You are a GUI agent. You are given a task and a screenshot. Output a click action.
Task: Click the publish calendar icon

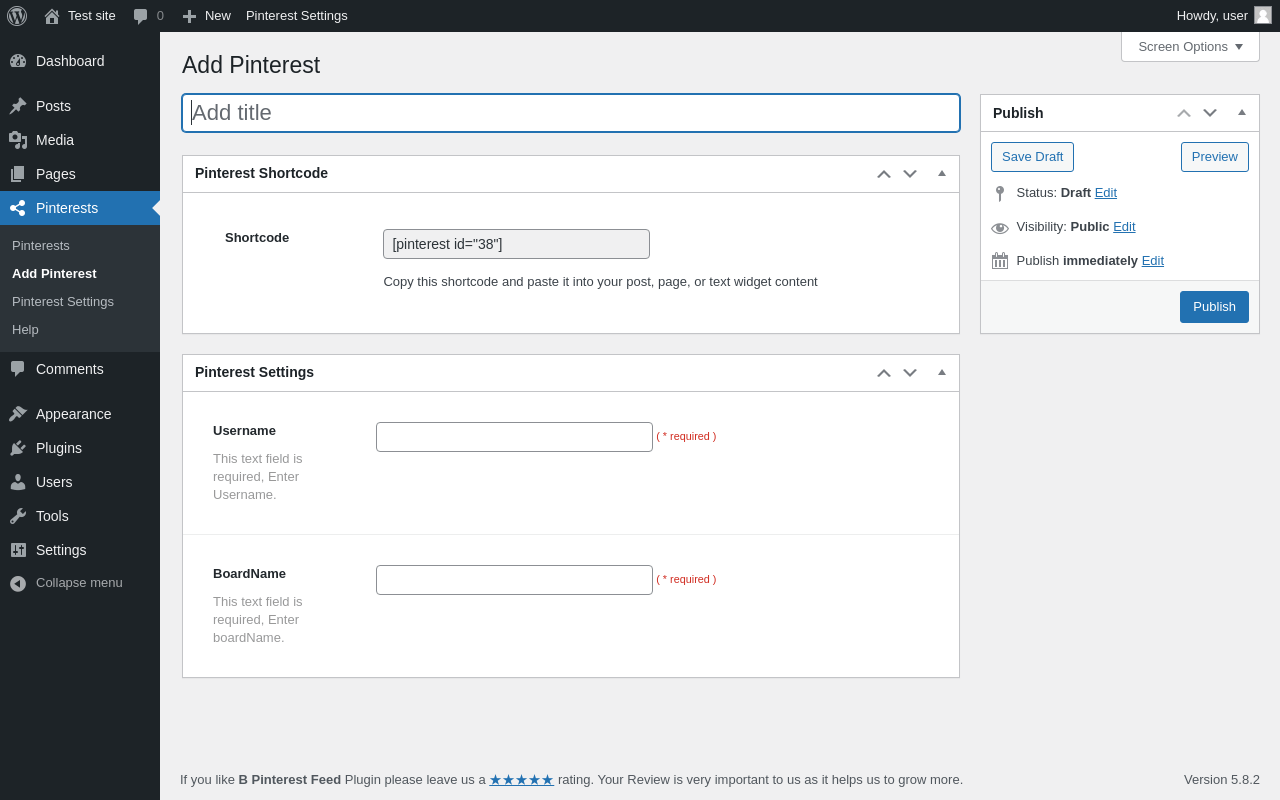click(1000, 261)
